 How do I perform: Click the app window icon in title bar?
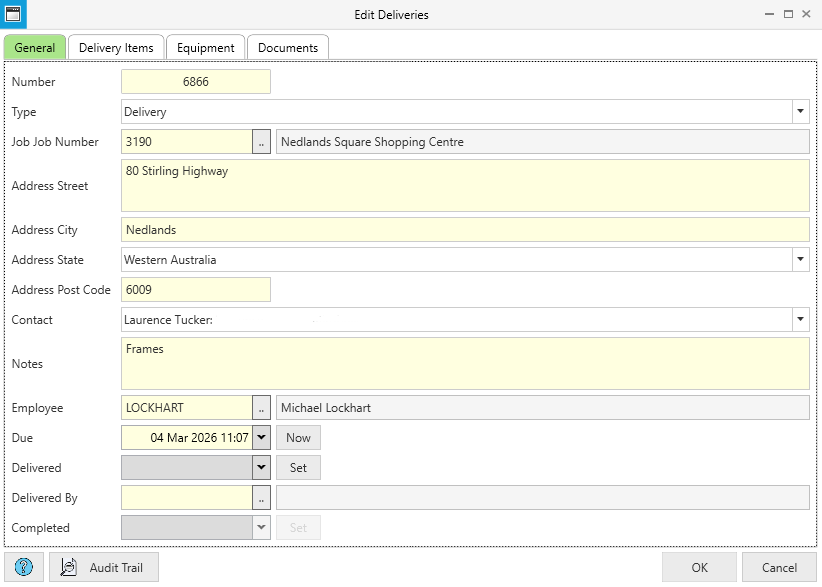pyautogui.click(x=13, y=14)
